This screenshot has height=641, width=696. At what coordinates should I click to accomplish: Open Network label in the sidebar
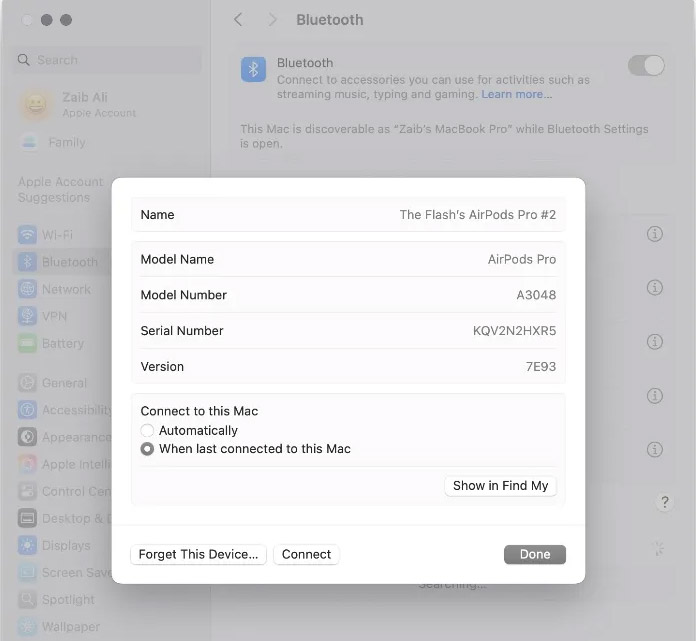(66, 289)
